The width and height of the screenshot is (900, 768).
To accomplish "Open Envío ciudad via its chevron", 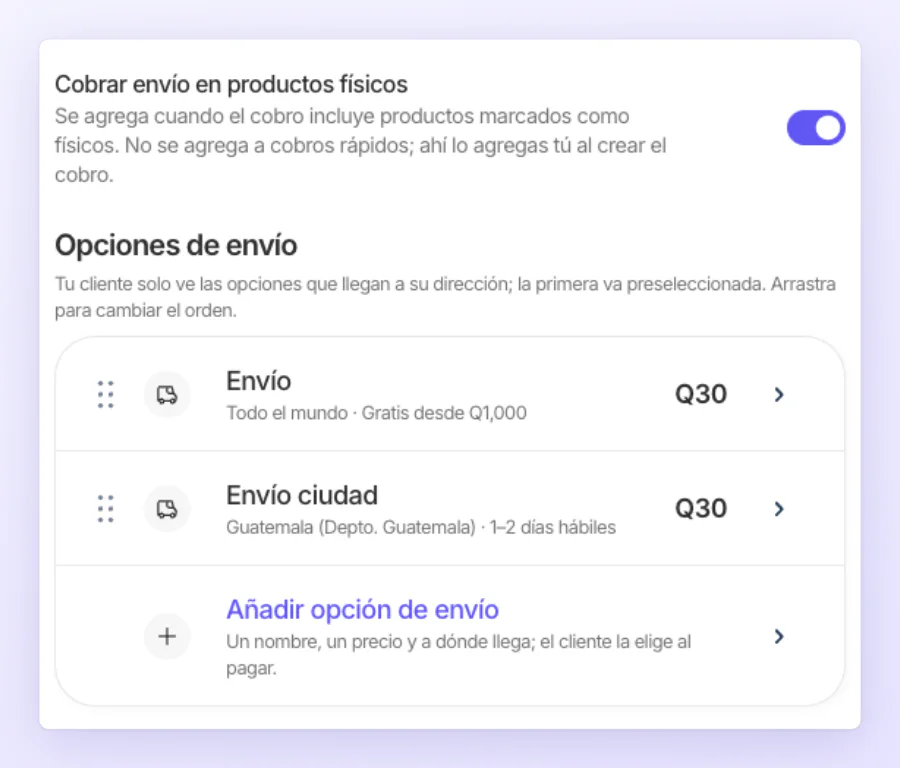I will [779, 509].
